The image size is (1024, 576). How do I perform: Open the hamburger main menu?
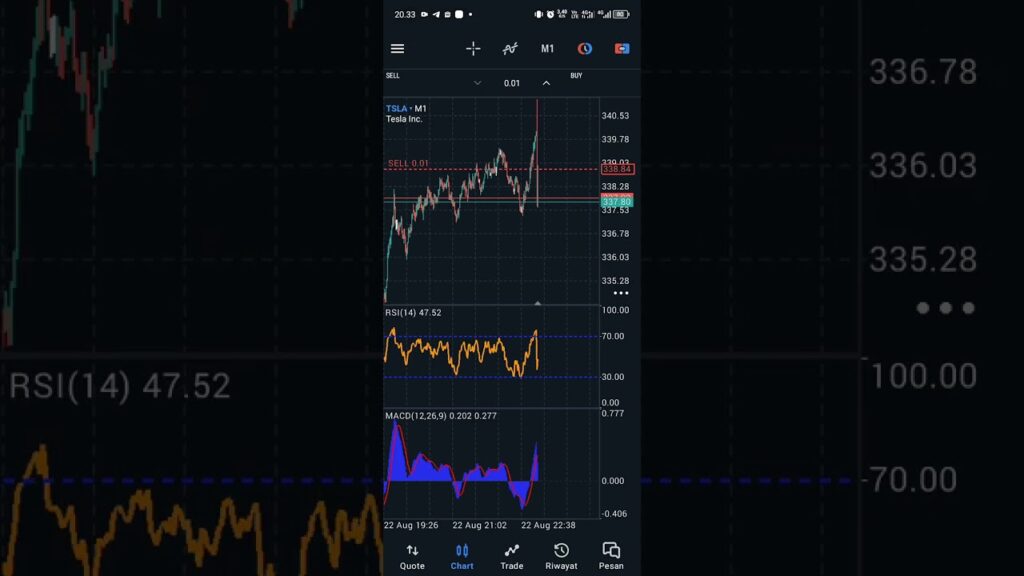(x=397, y=49)
